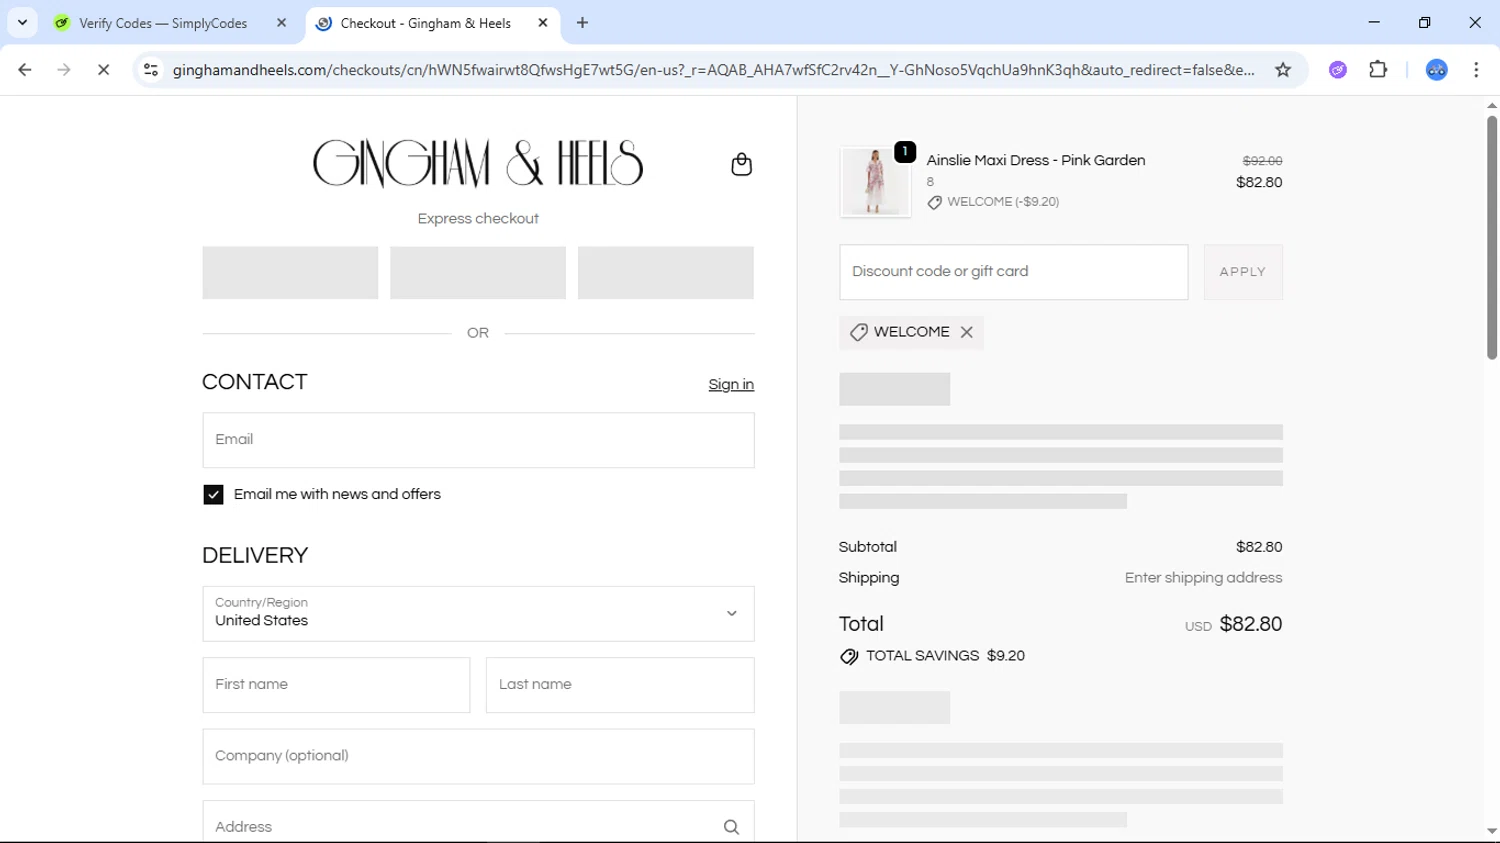Click the browser address bar URL
Screen dimensions: 1500x843
(713, 70)
